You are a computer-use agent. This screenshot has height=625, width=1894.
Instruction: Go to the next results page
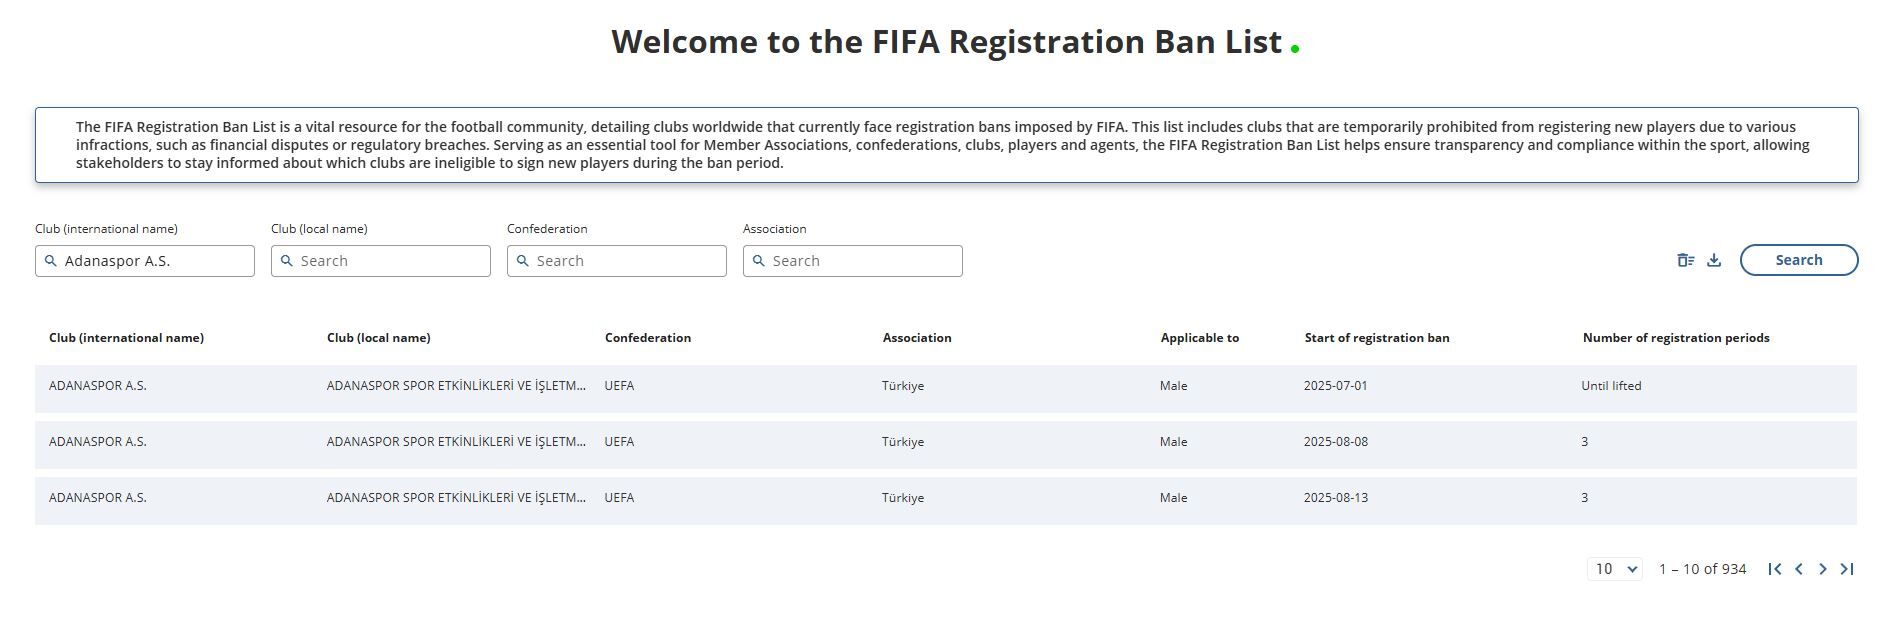(x=1823, y=569)
